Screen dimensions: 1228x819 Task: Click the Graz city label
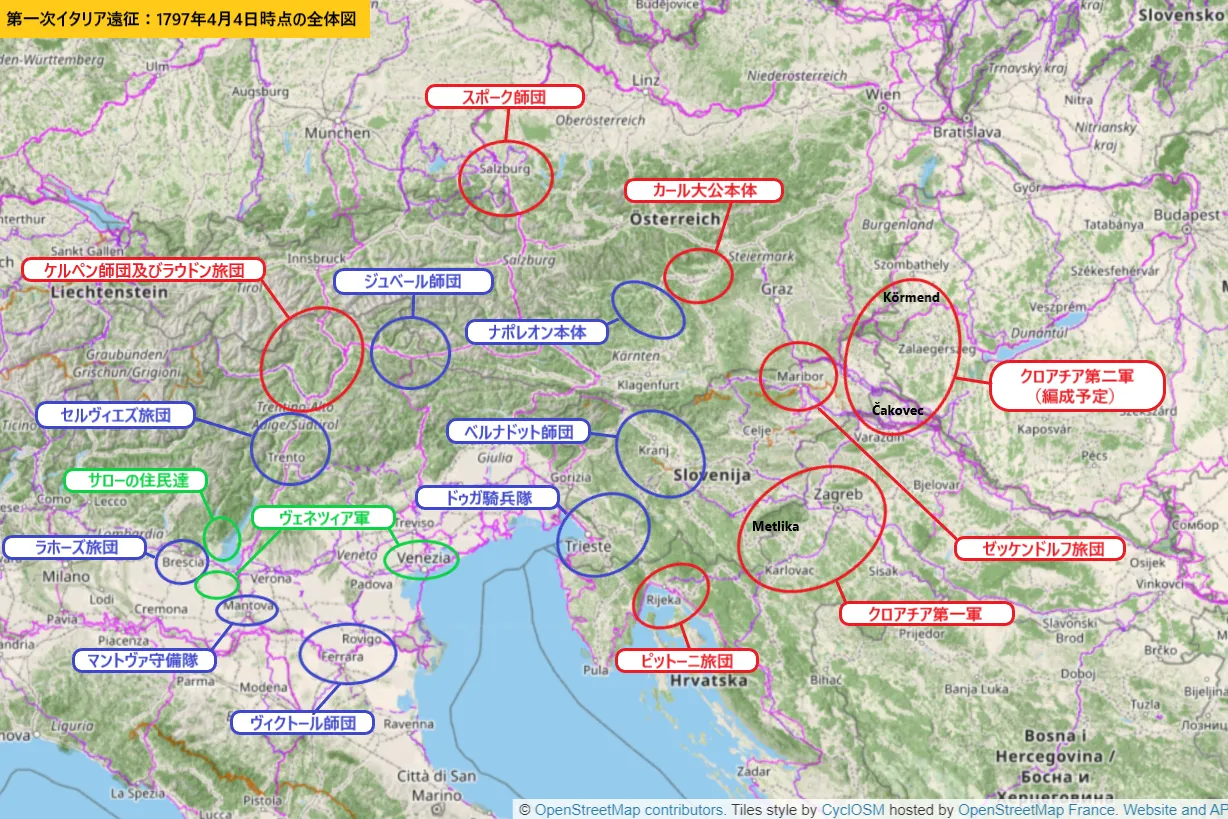pos(778,289)
